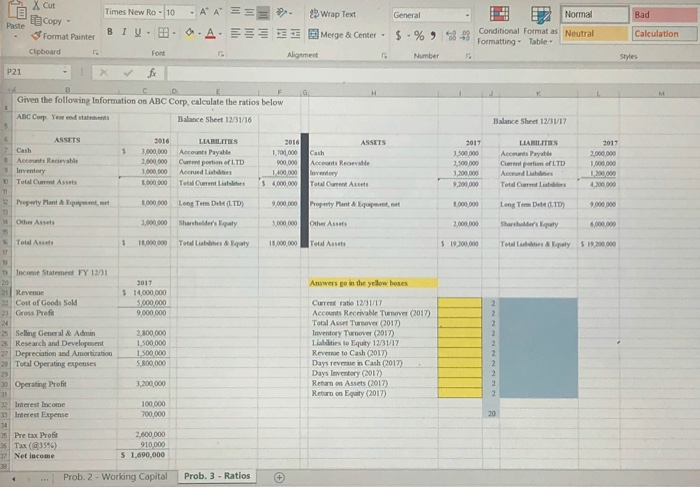Viewport: 700px width, 488px height.
Task: Open the font size dropdown
Action: click(x=192, y=13)
